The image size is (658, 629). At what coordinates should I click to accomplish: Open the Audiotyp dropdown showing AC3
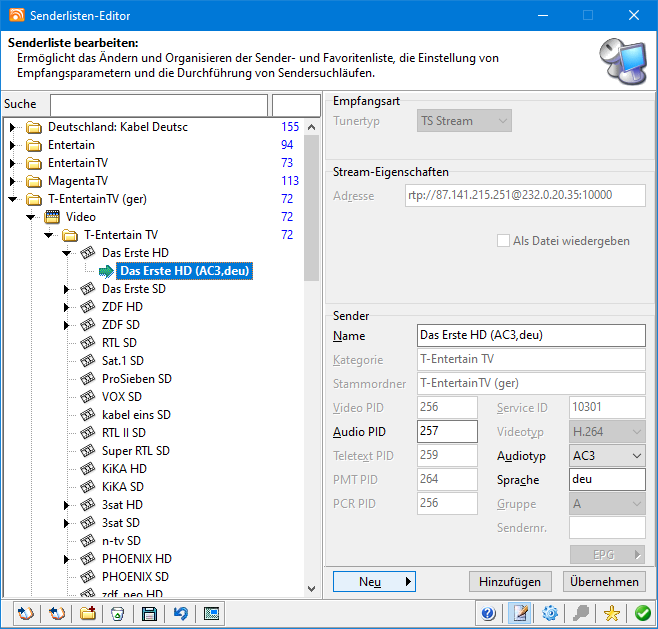(607, 456)
